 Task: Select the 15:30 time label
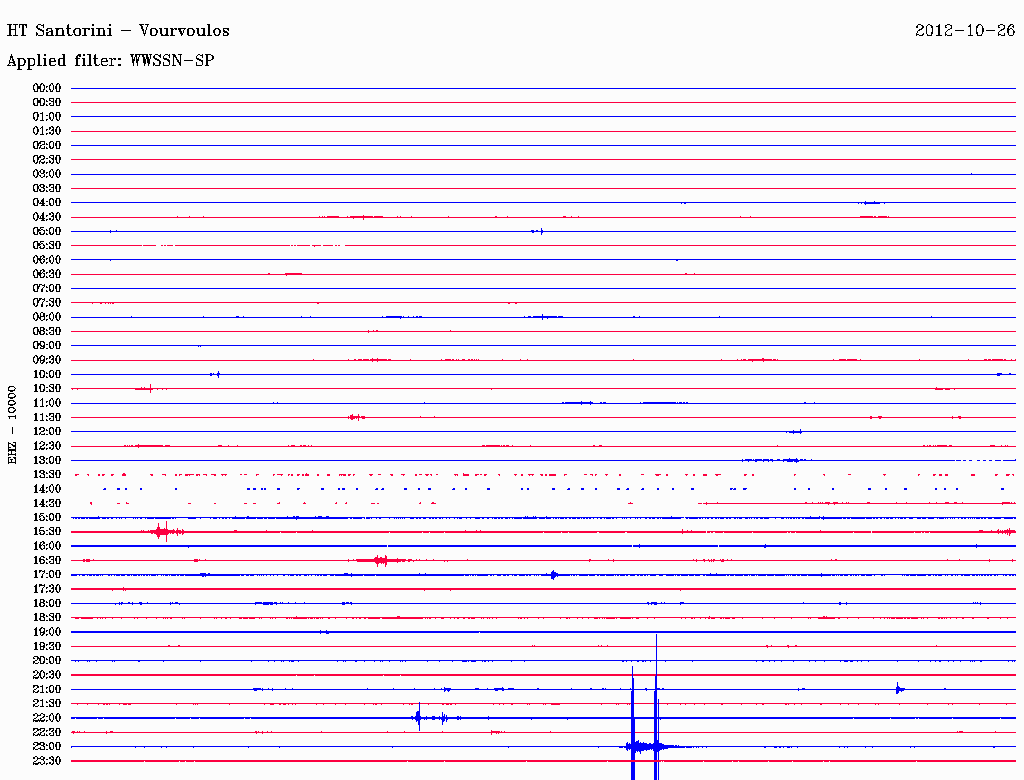(x=47, y=532)
